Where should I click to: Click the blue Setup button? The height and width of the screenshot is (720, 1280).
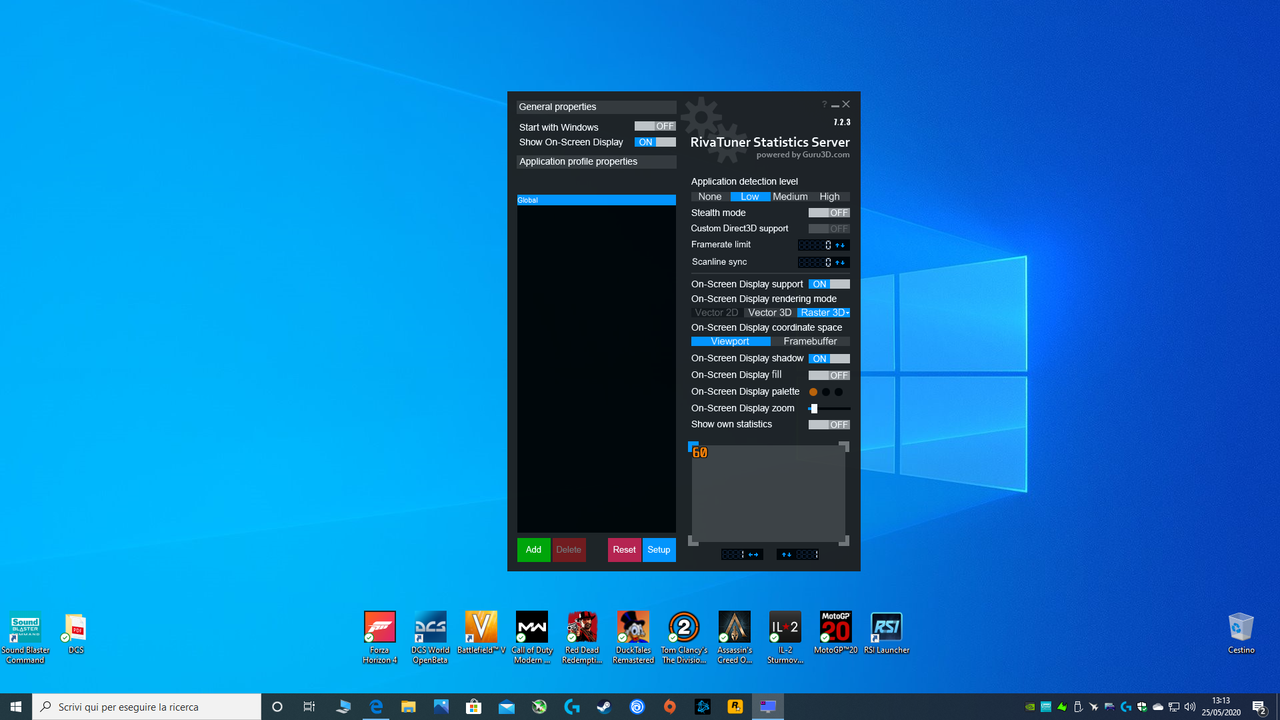pos(659,550)
